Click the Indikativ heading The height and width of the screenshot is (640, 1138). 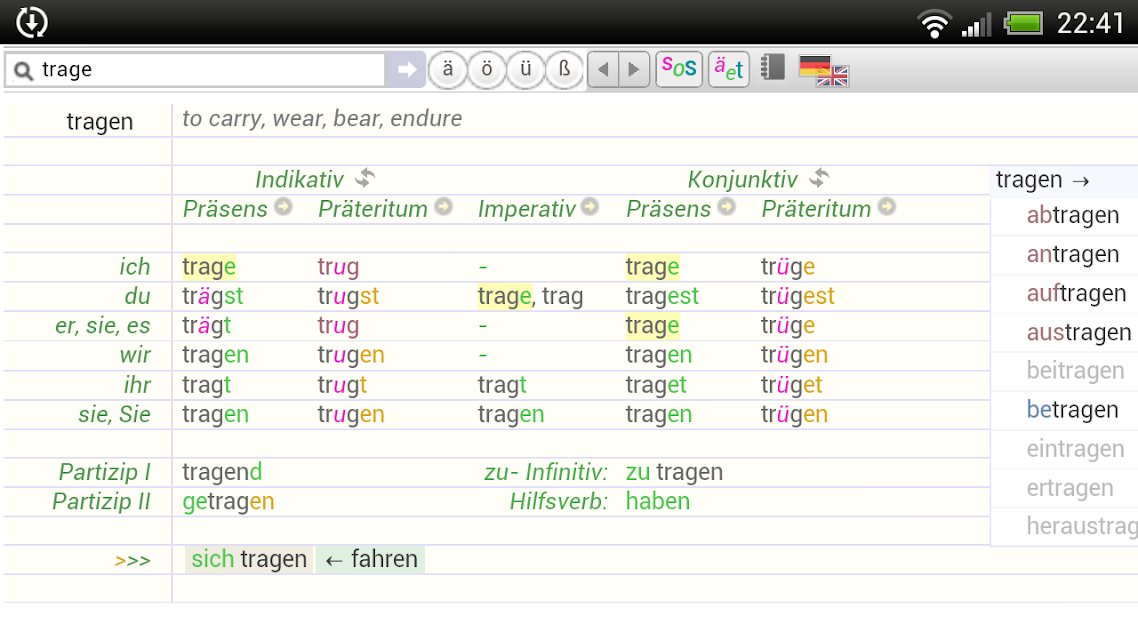pos(299,179)
